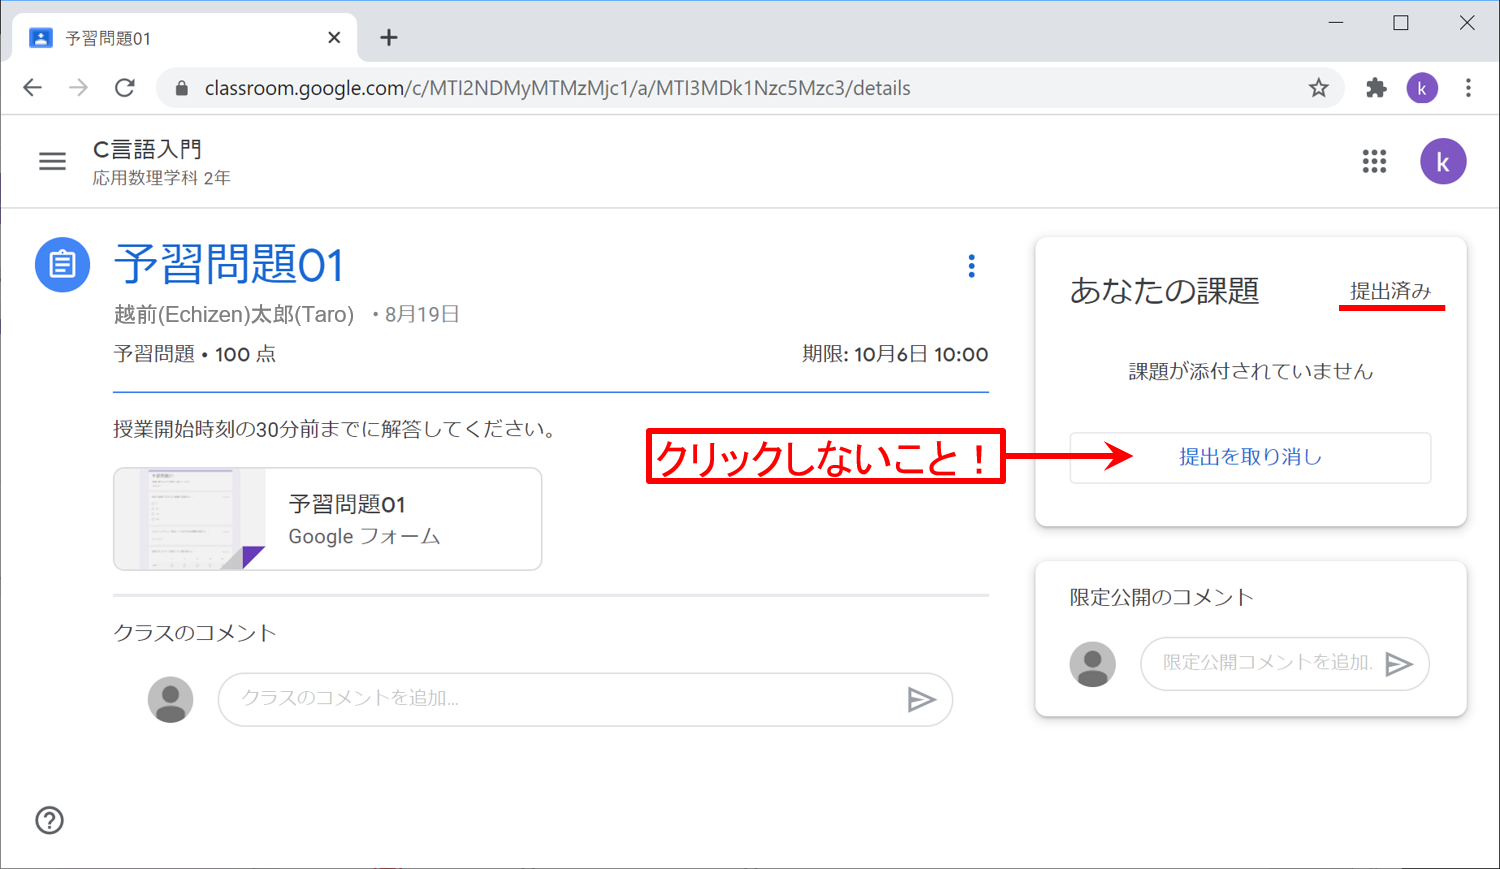Click the private comment user avatar
The image size is (1500, 869).
click(x=1093, y=664)
